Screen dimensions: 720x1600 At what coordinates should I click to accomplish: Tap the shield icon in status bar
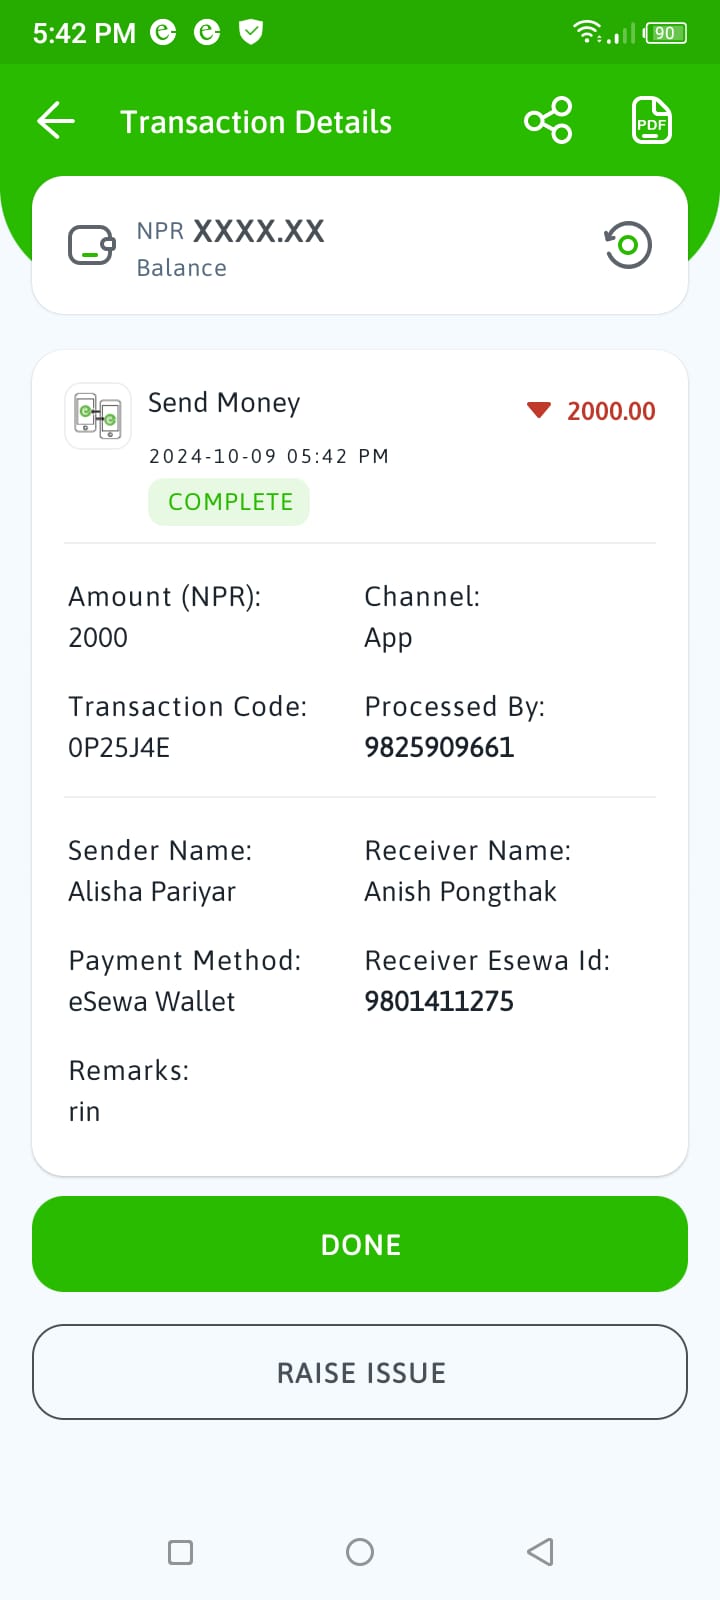click(x=251, y=33)
